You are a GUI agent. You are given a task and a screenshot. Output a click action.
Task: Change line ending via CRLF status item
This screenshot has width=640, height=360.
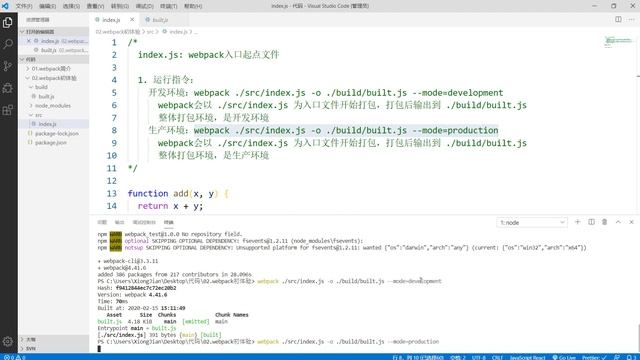(x=497, y=357)
